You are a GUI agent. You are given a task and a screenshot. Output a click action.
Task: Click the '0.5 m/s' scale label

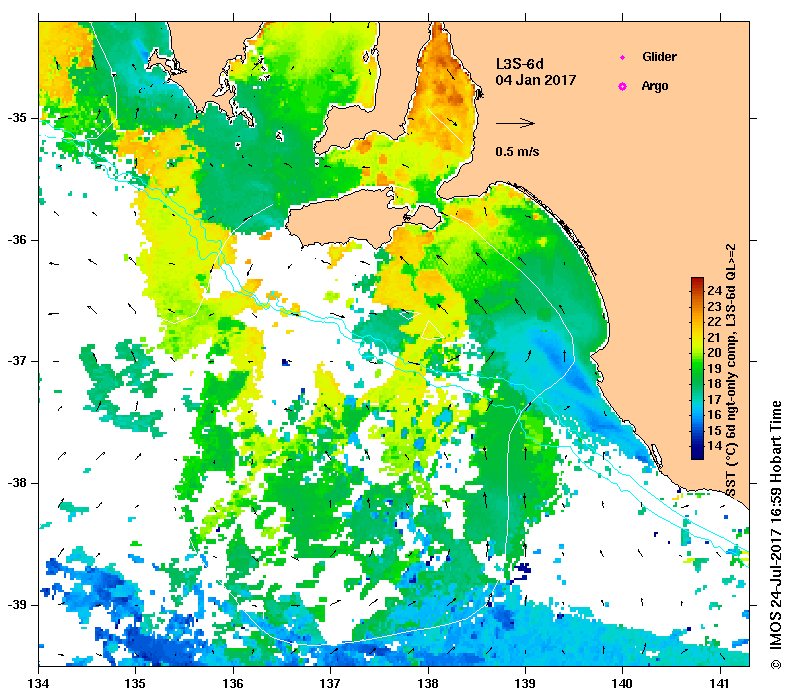(517, 152)
